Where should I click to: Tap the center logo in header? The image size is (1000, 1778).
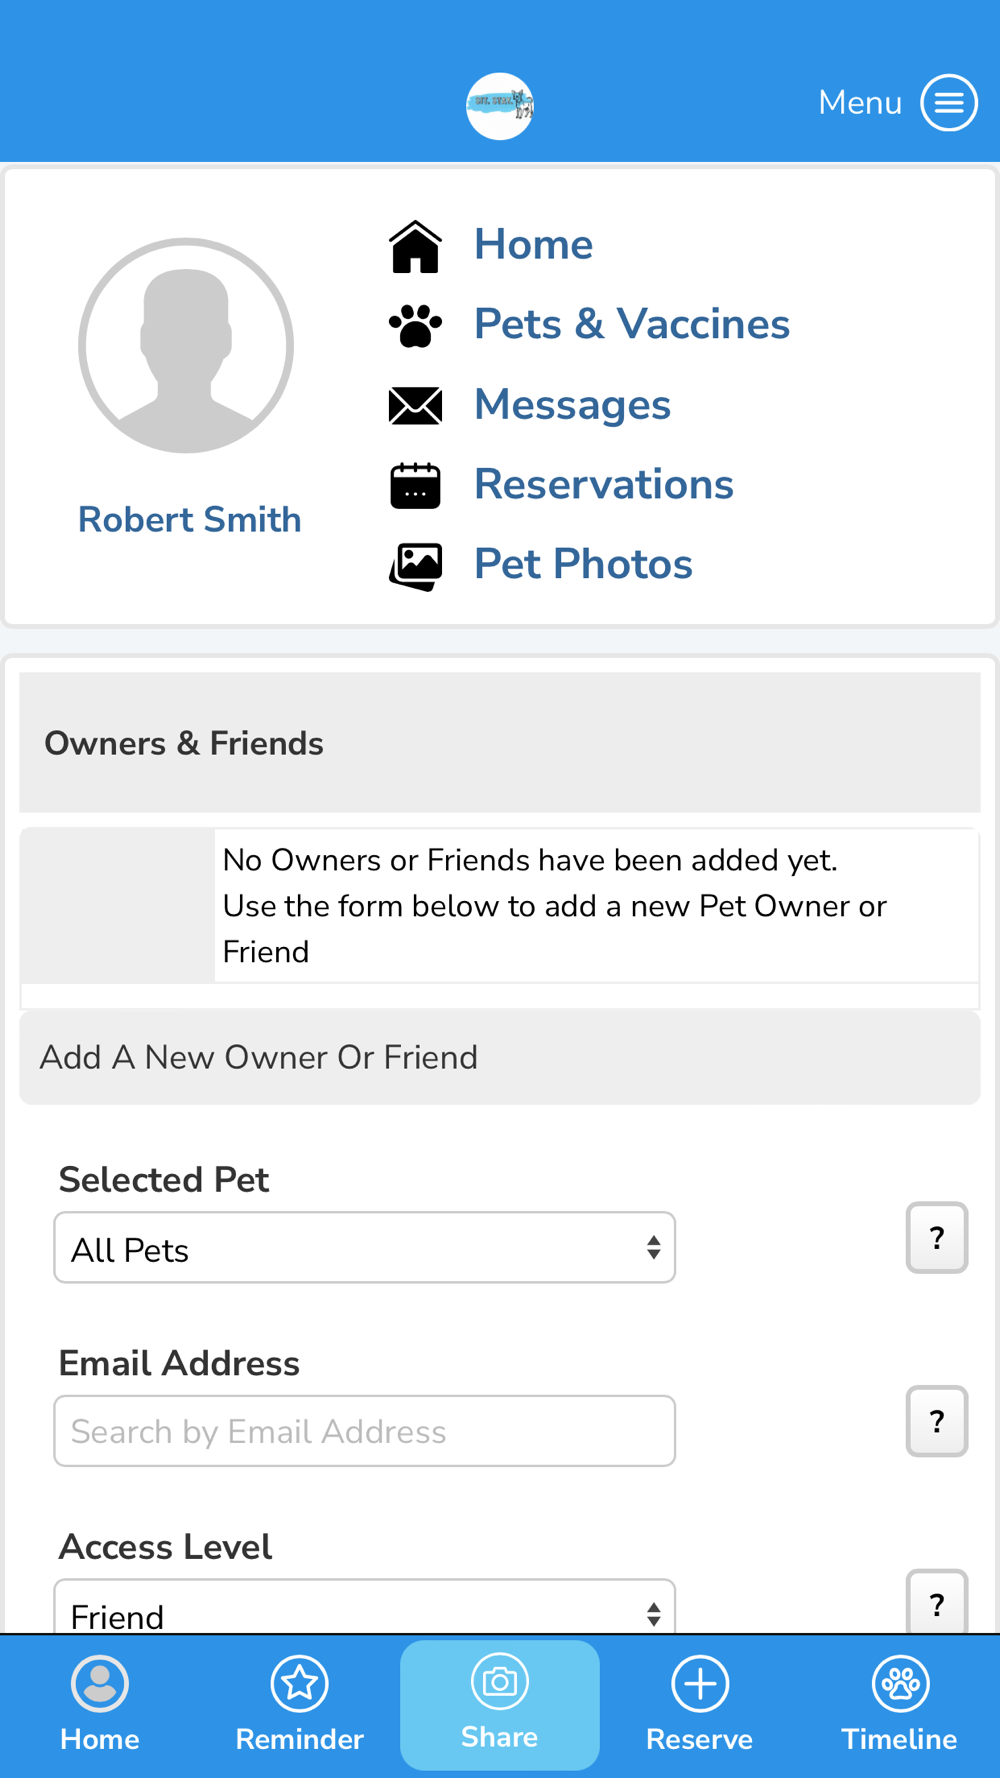point(500,106)
